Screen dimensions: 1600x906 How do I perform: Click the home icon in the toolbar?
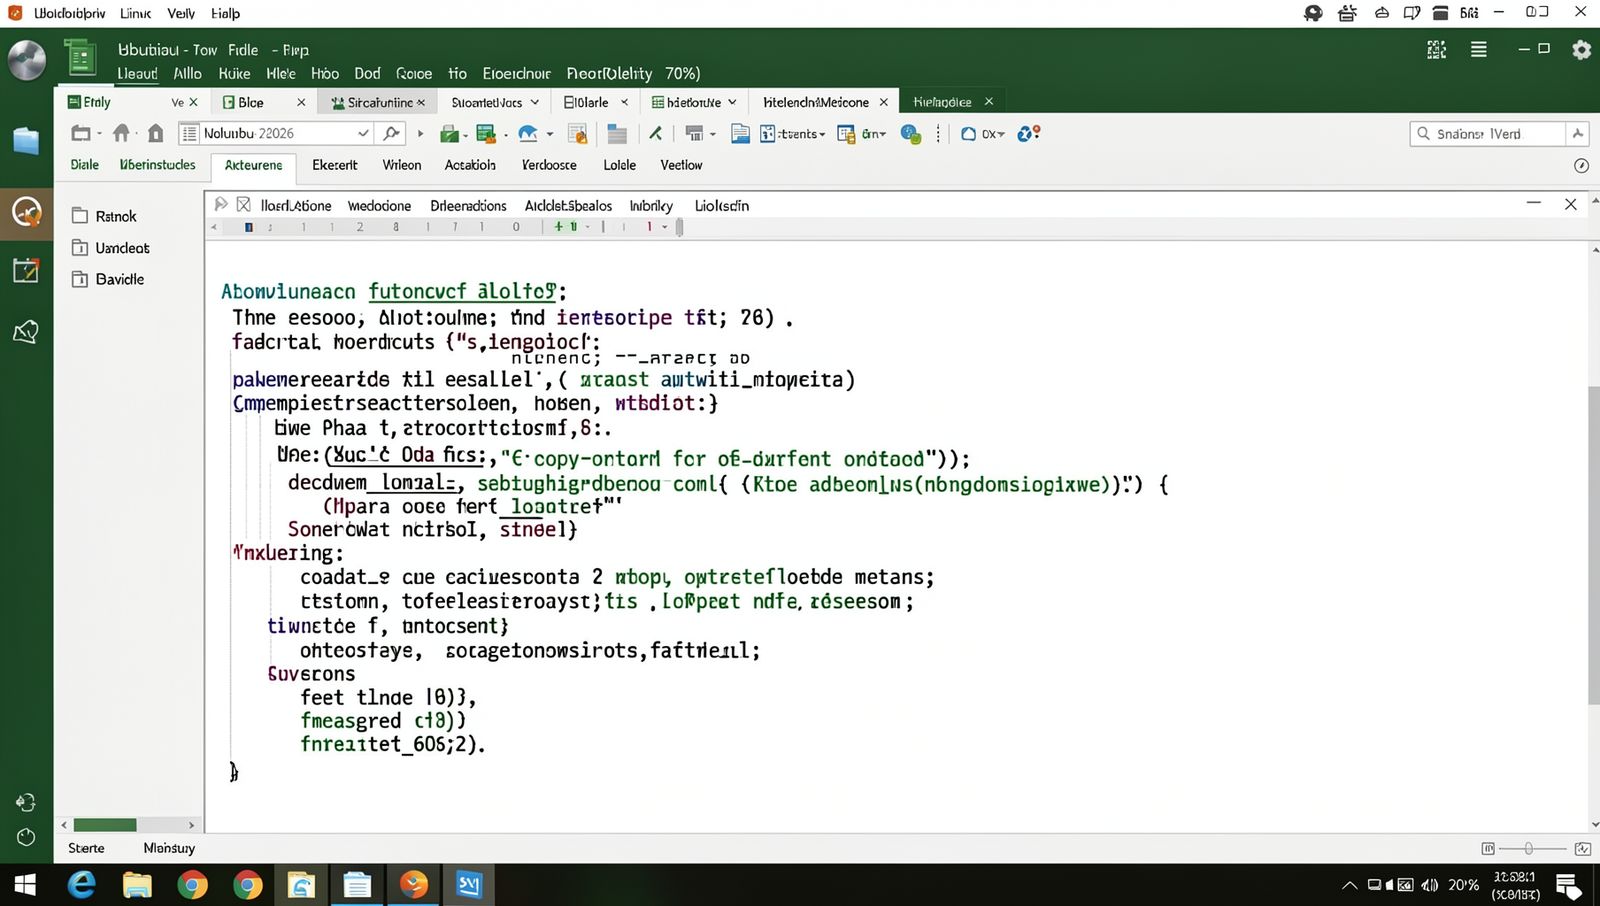tap(121, 133)
